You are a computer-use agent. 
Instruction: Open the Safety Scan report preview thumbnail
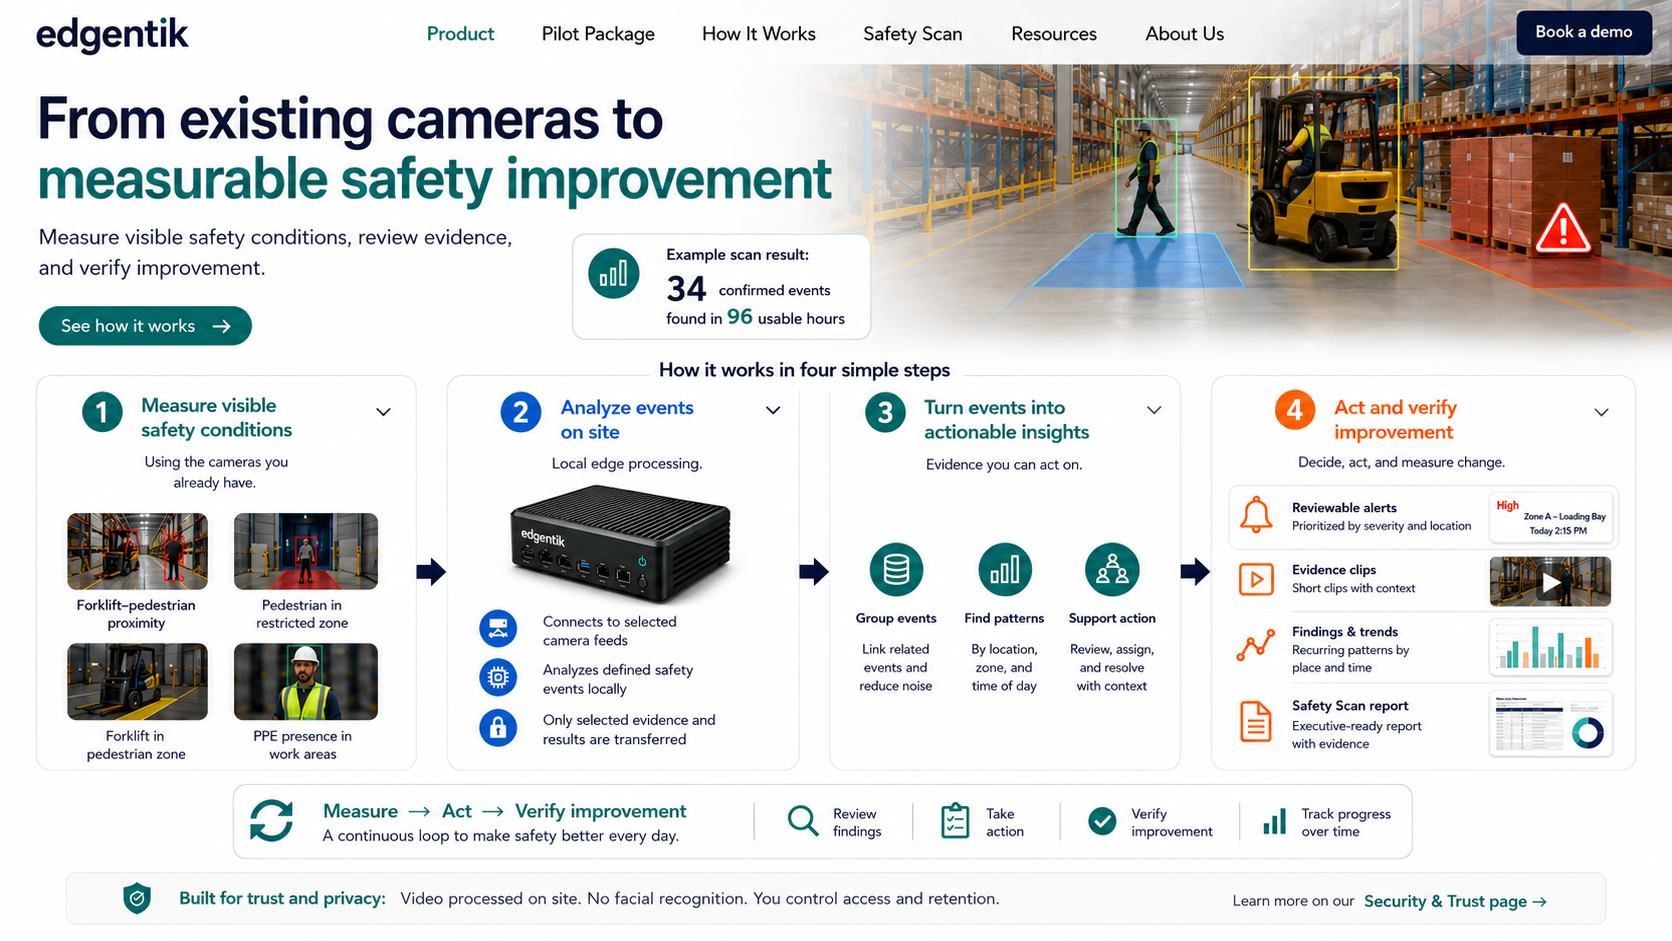click(1551, 723)
